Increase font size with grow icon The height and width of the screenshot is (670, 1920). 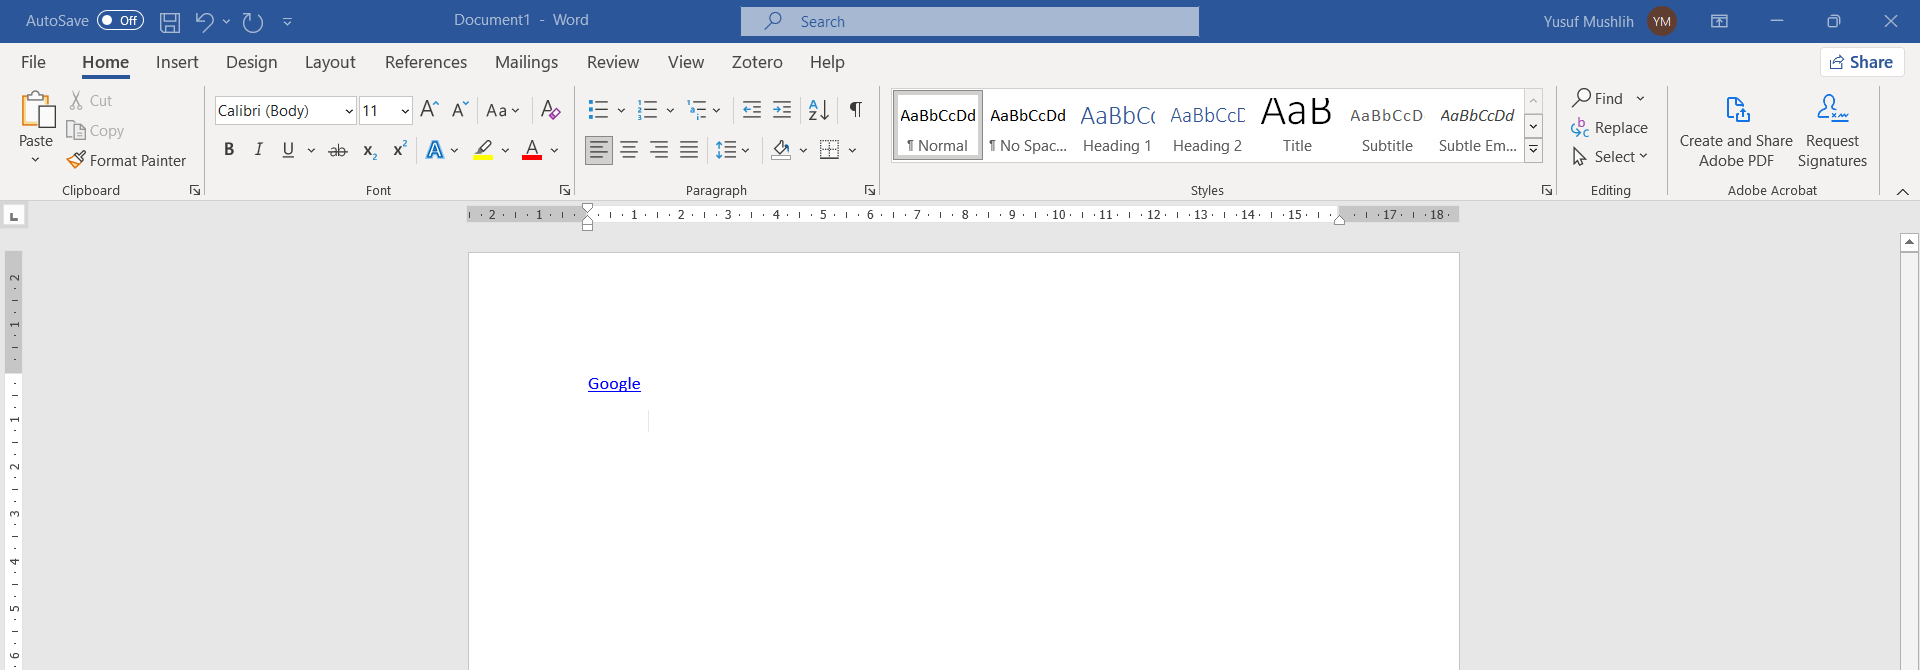click(429, 110)
